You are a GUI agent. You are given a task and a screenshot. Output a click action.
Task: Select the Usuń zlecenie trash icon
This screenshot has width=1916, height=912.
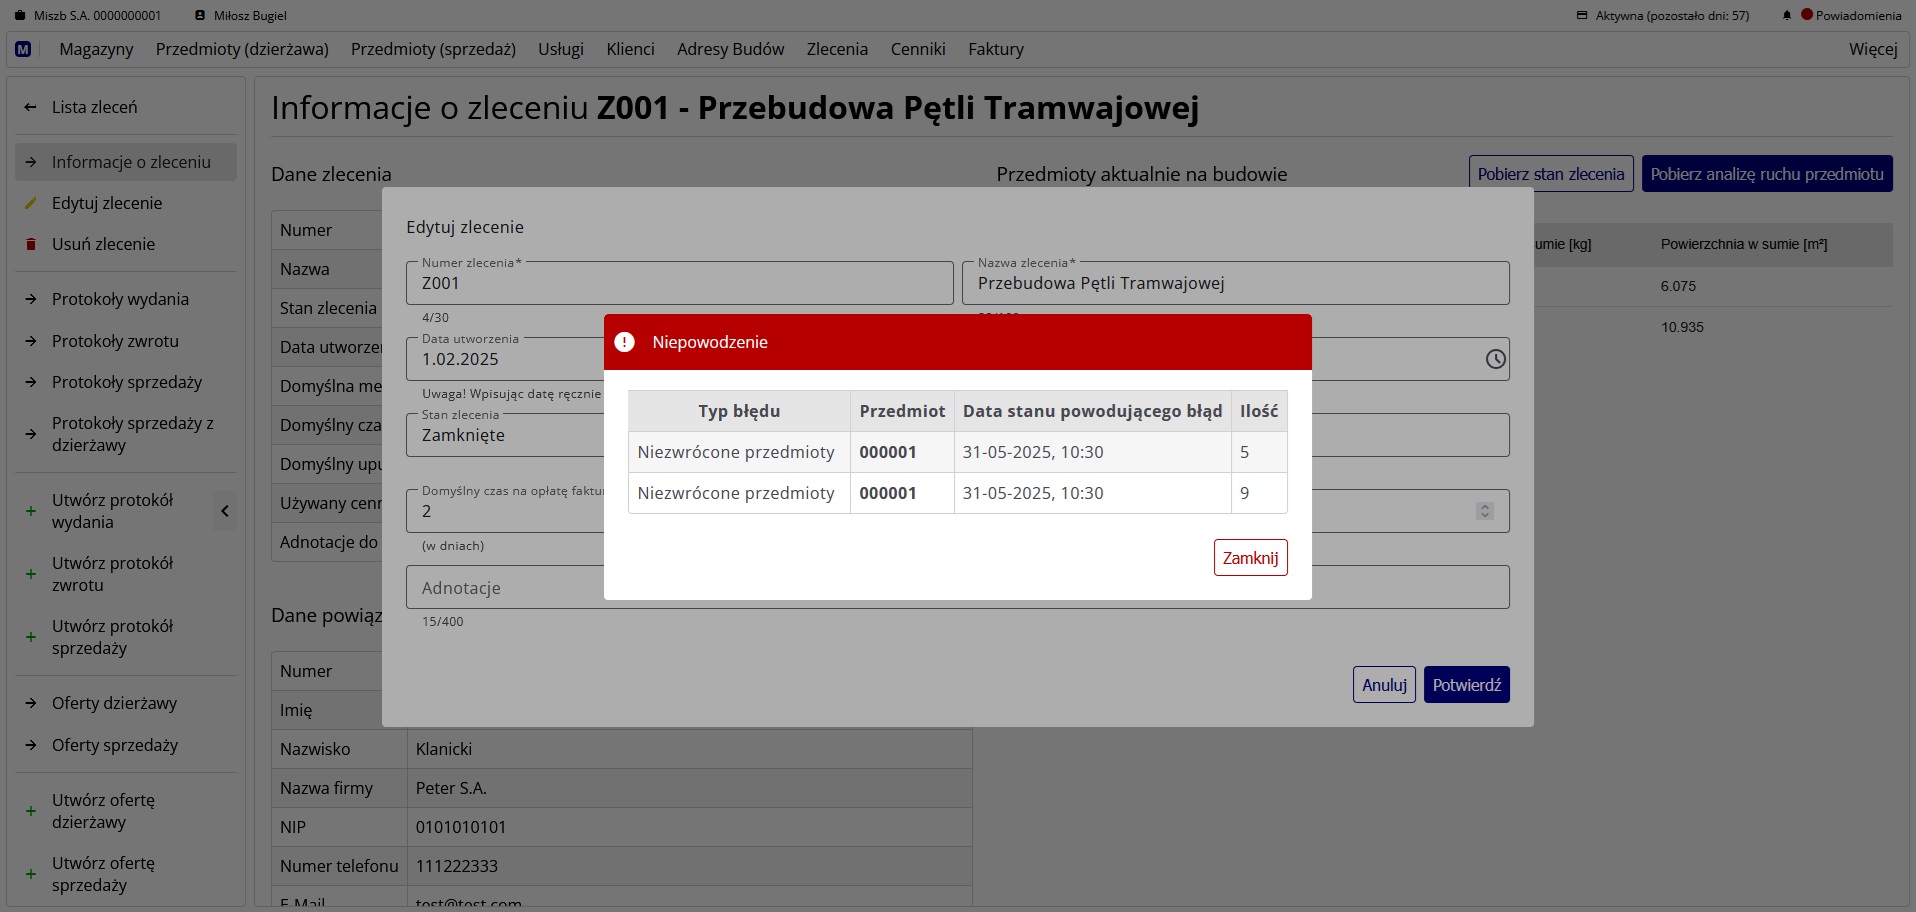(x=31, y=244)
